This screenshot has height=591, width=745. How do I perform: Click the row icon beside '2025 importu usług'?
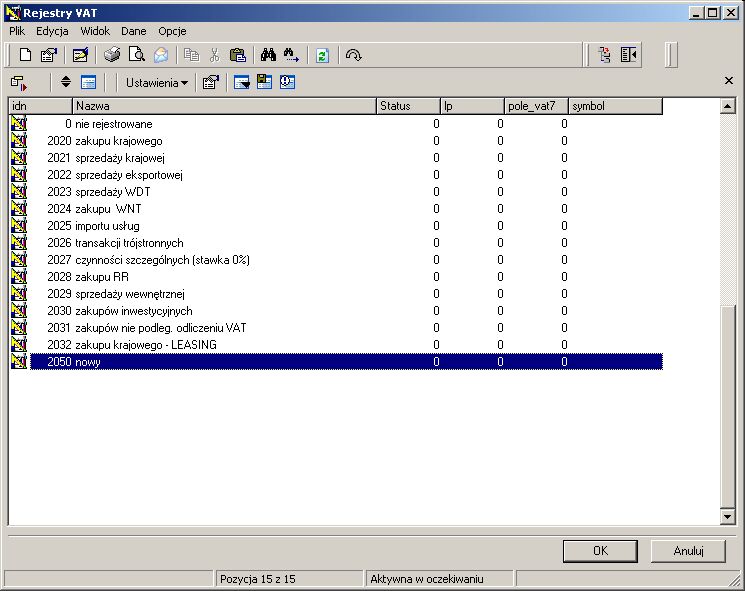19,226
